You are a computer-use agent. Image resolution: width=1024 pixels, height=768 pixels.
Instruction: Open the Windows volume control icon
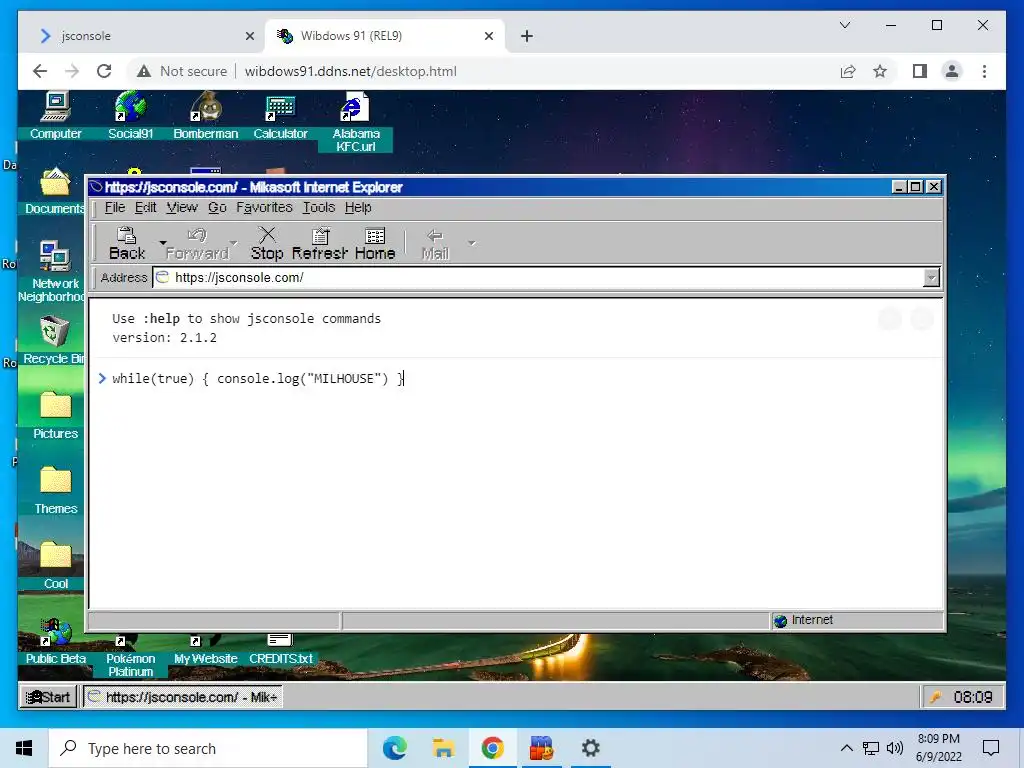(x=895, y=748)
